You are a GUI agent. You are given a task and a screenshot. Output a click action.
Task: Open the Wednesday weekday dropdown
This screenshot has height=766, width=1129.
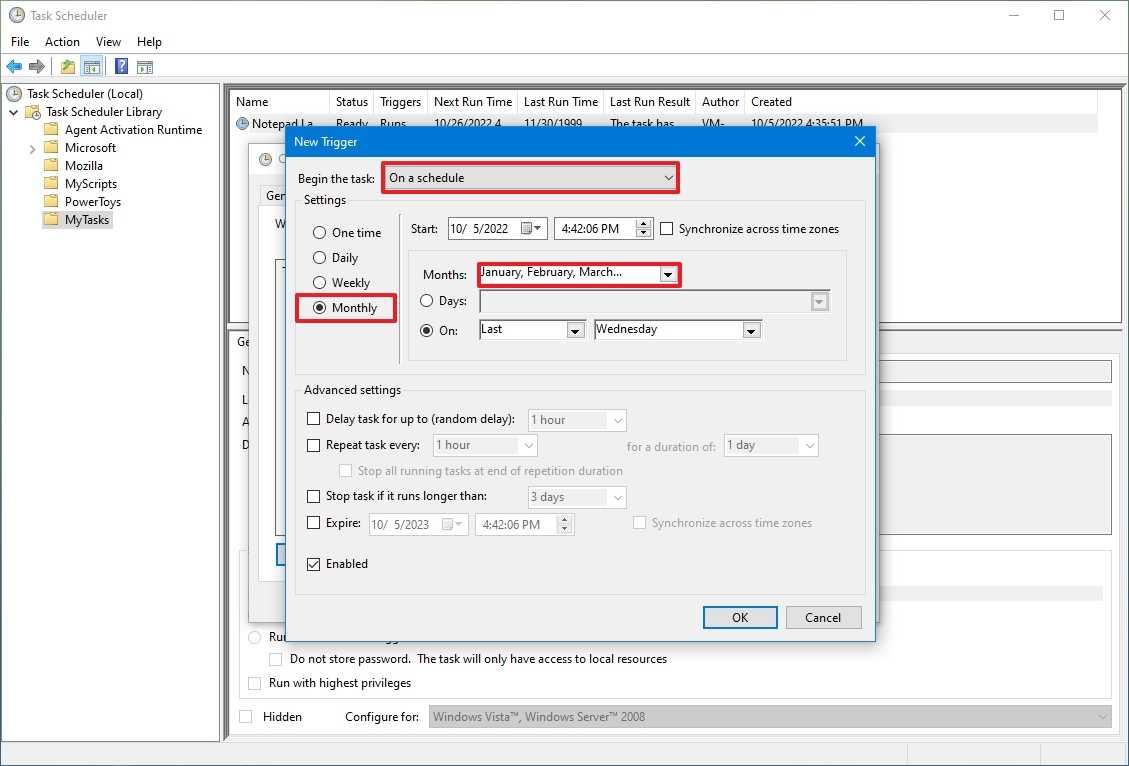751,330
